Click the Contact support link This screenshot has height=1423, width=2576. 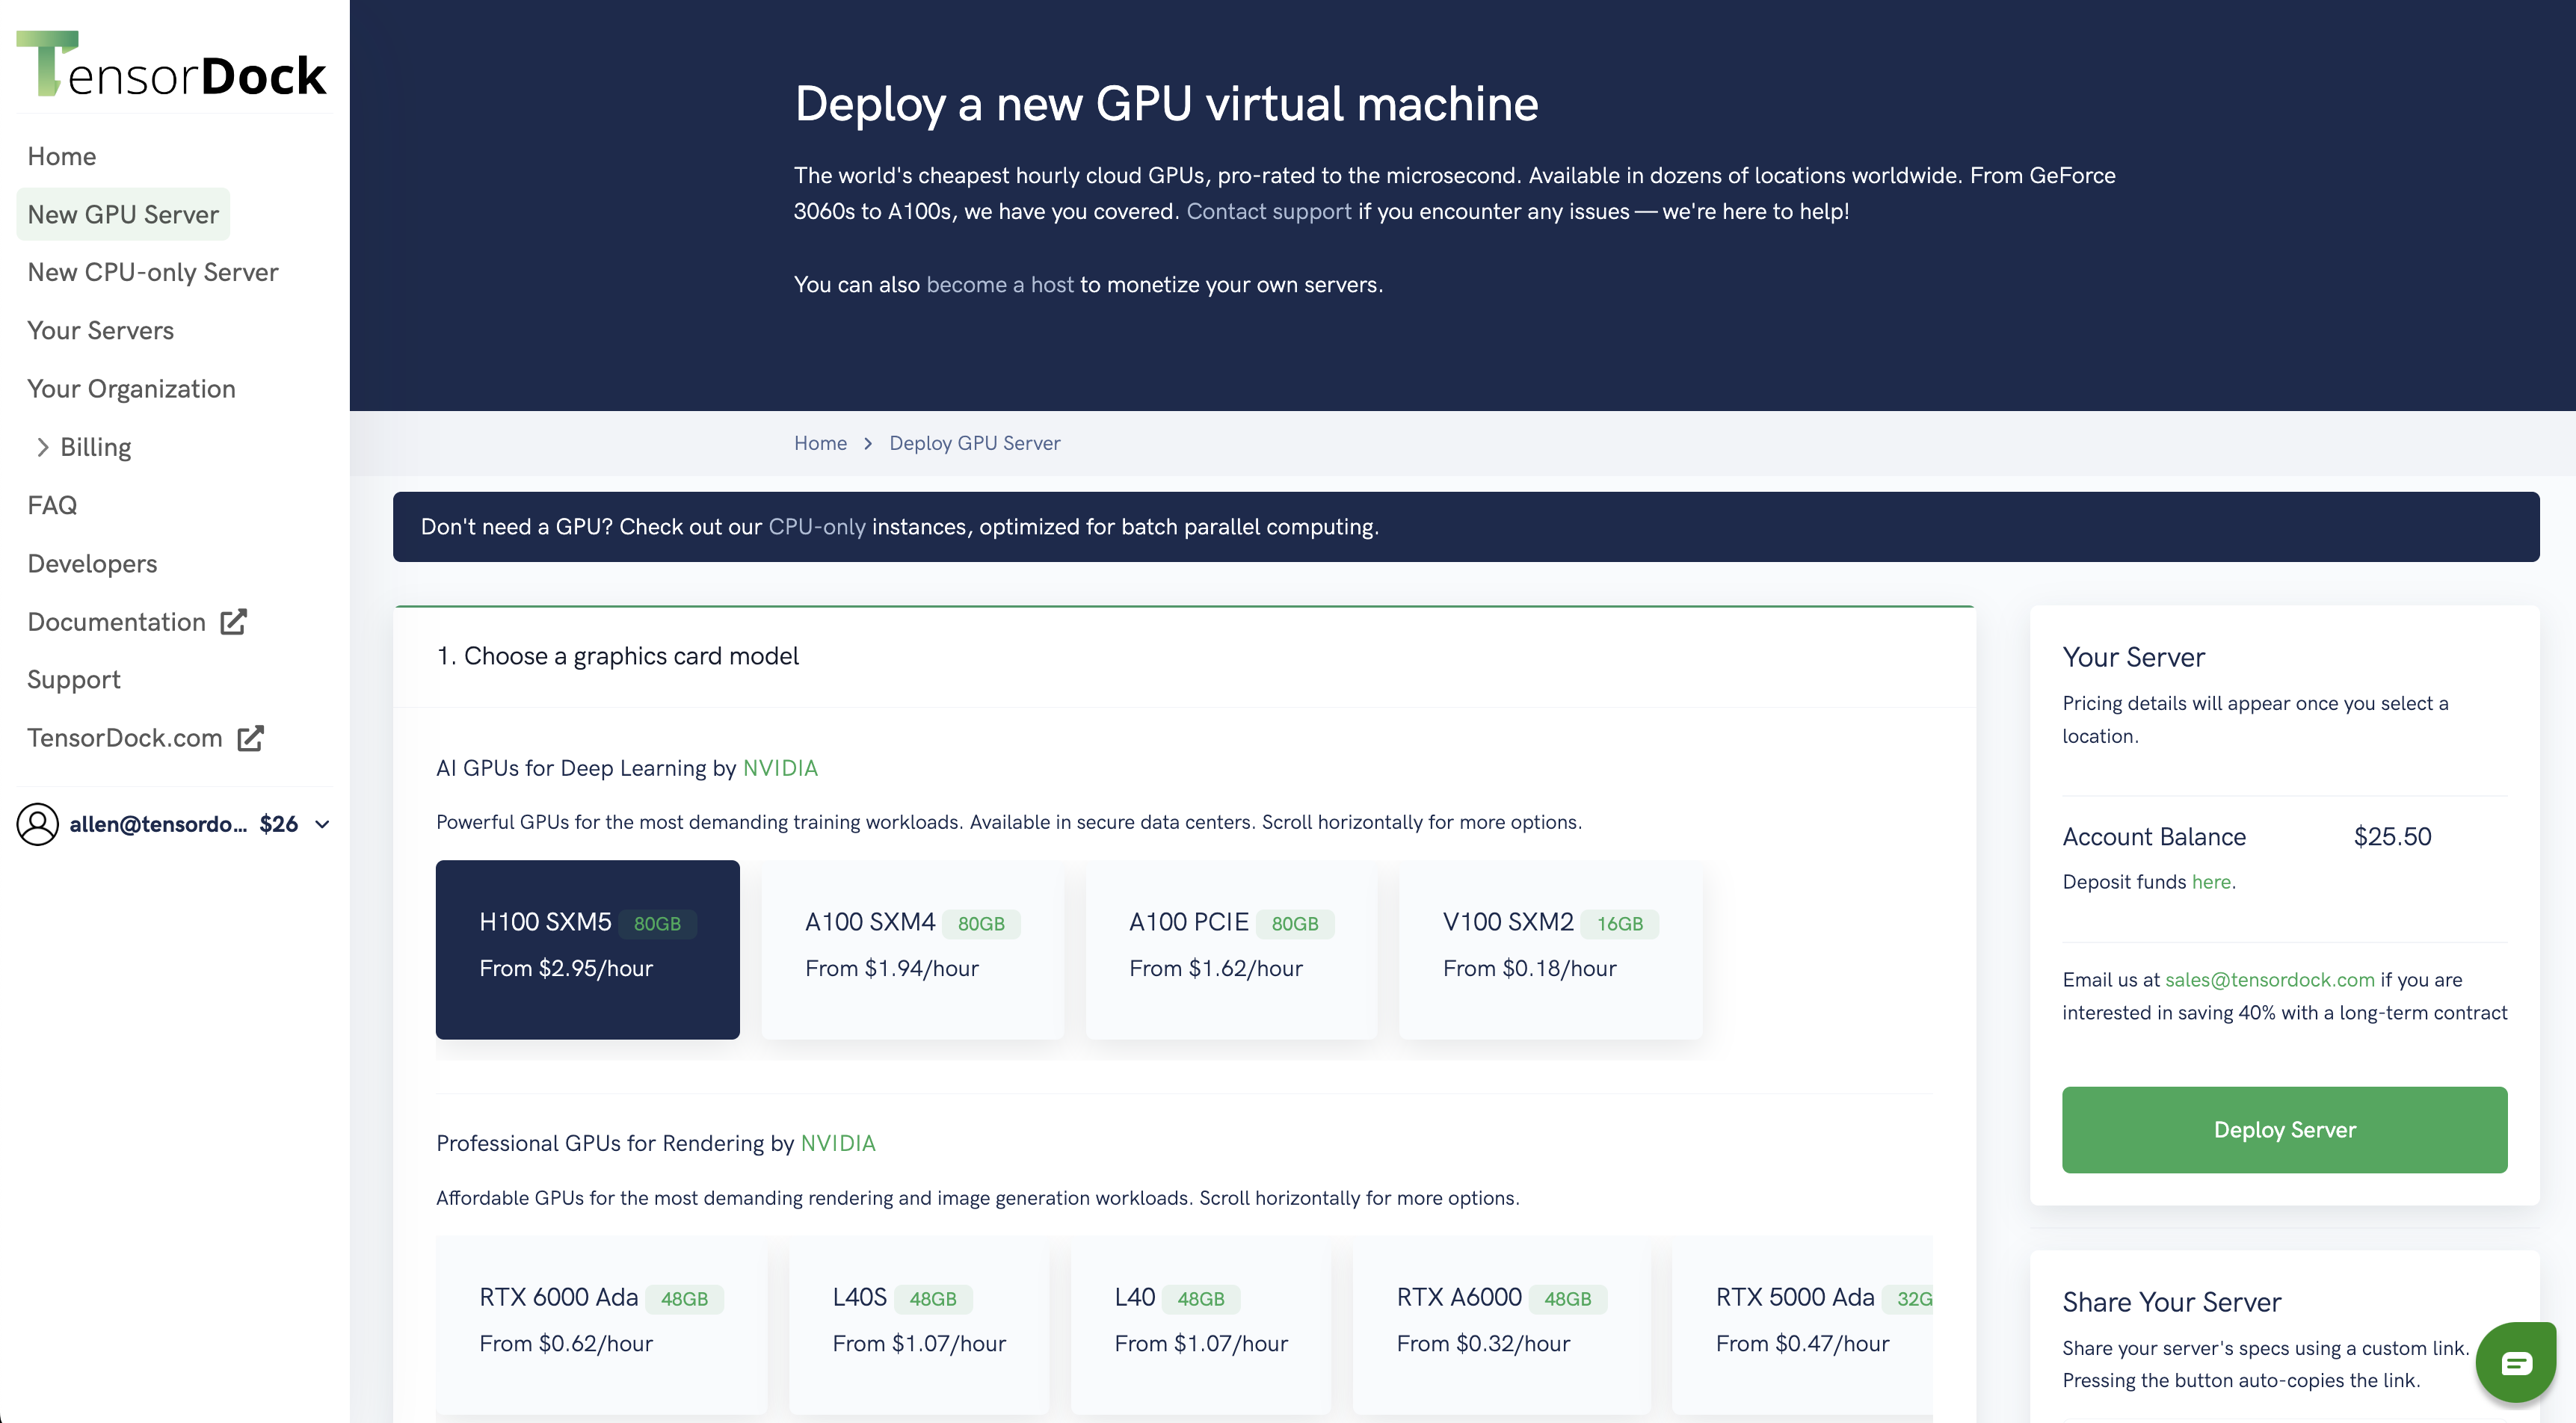pyautogui.click(x=1268, y=211)
